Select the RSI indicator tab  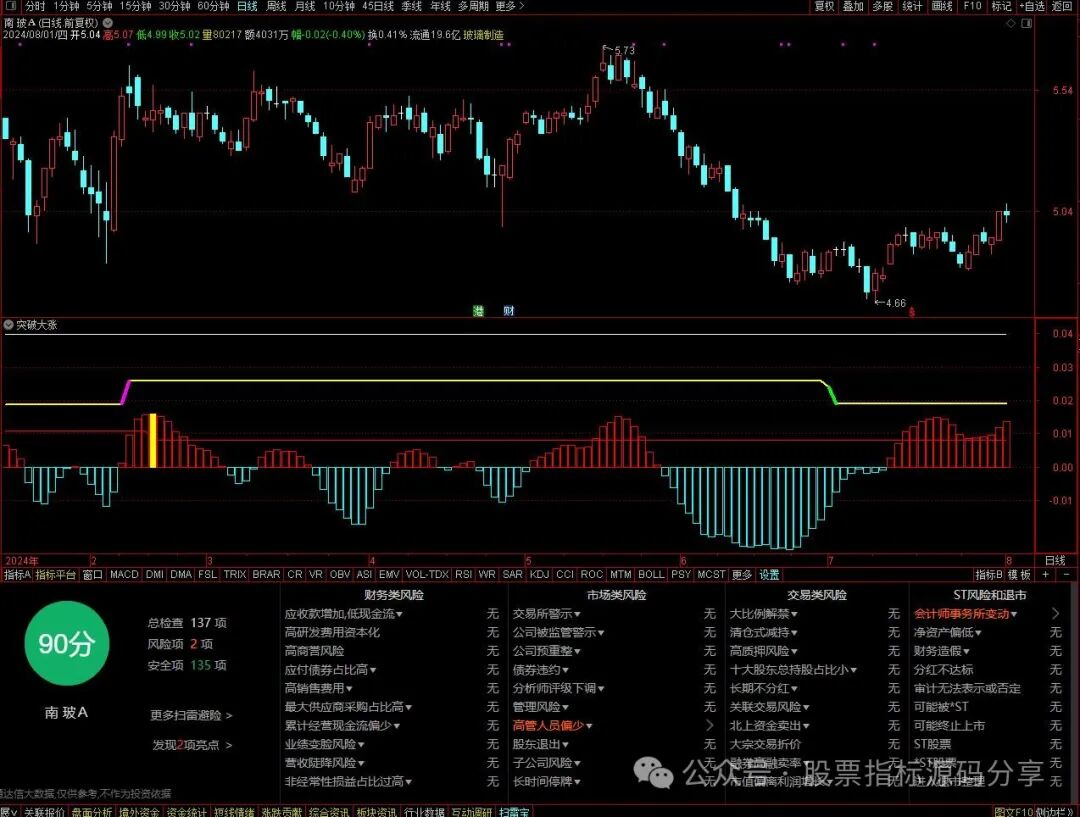(464, 574)
